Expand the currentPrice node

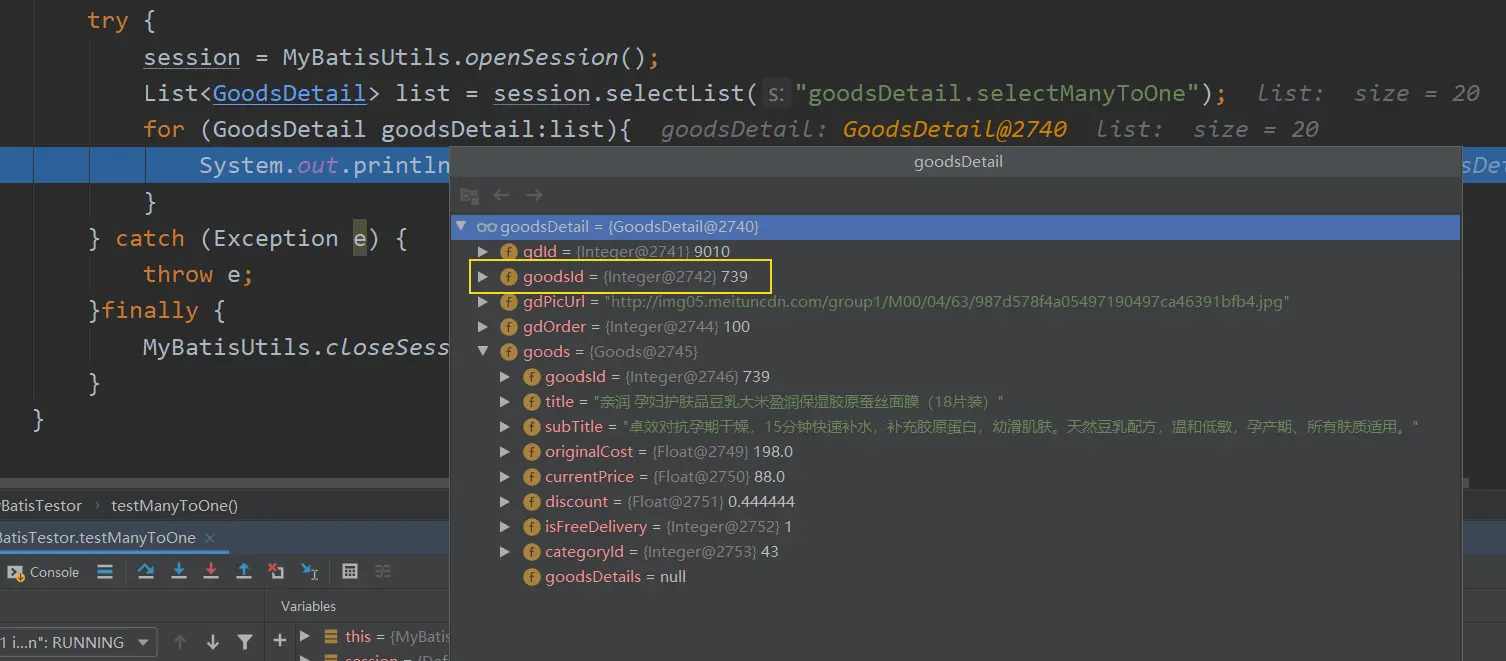(506, 477)
